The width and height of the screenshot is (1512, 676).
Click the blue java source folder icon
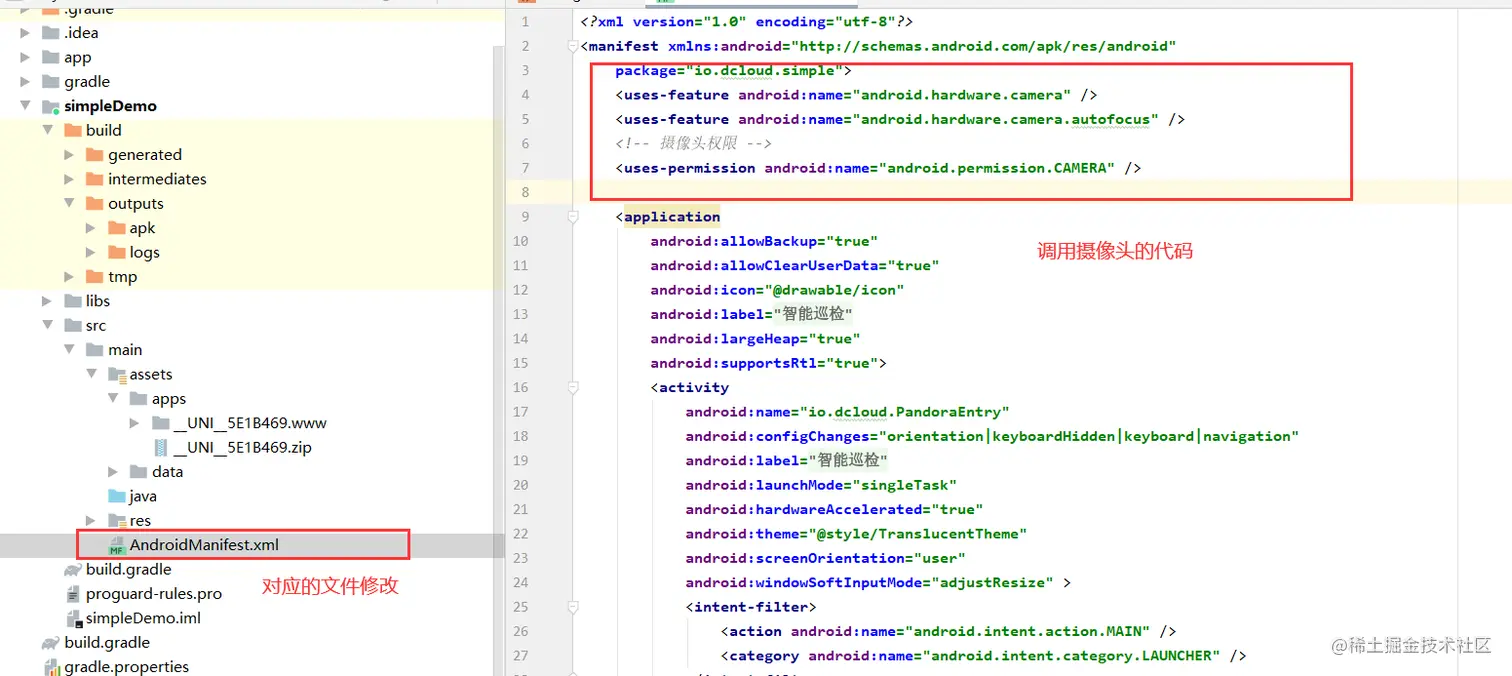[117, 496]
